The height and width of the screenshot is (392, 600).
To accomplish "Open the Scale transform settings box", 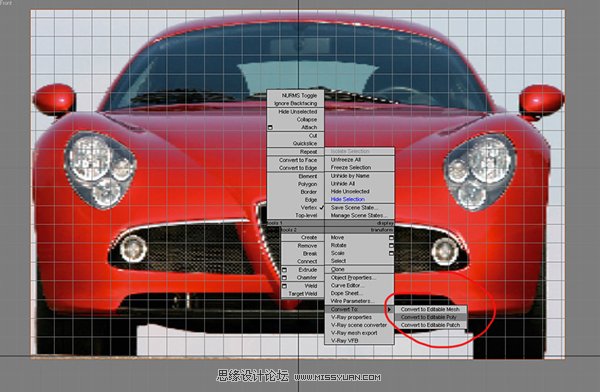I will pyautogui.click(x=391, y=253).
